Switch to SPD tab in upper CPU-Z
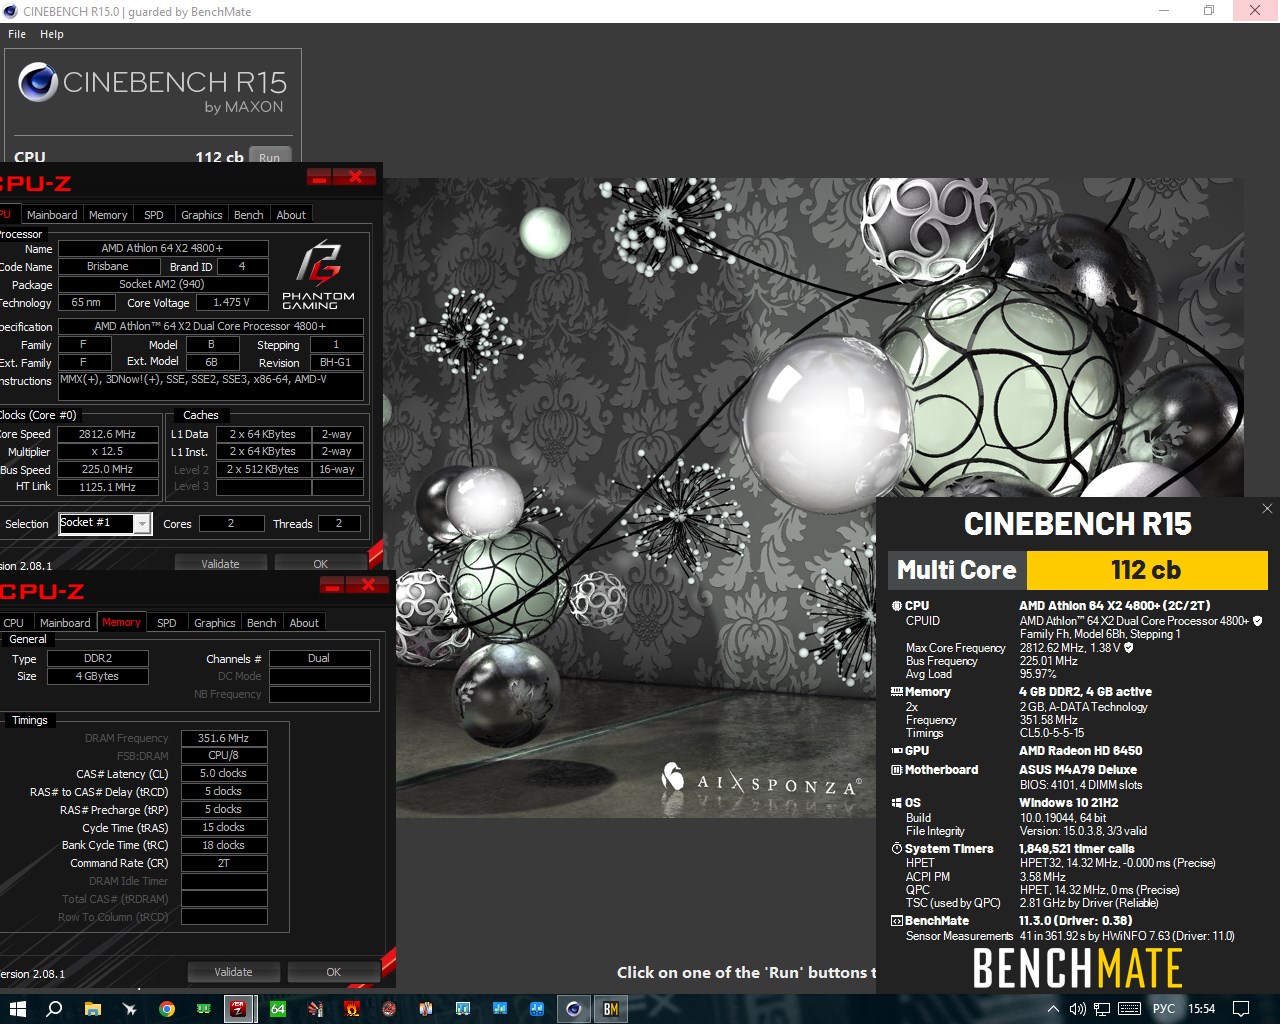1280x1024 pixels. click(x=154, y=215)
